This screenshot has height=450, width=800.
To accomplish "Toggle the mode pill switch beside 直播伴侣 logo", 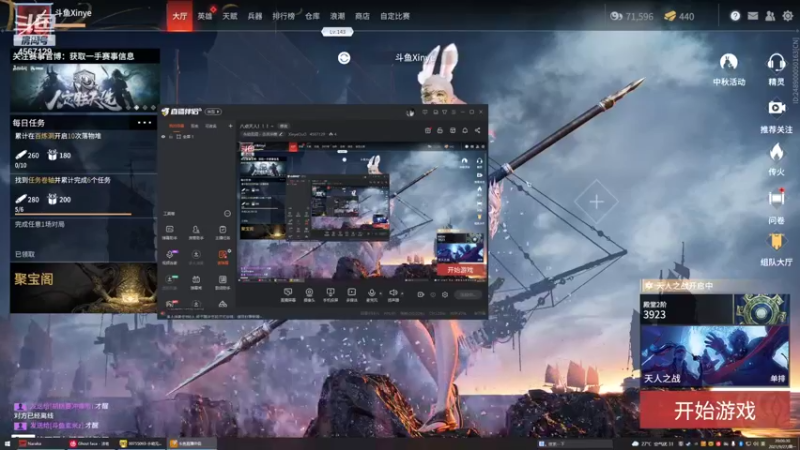I will coord(214,112).
